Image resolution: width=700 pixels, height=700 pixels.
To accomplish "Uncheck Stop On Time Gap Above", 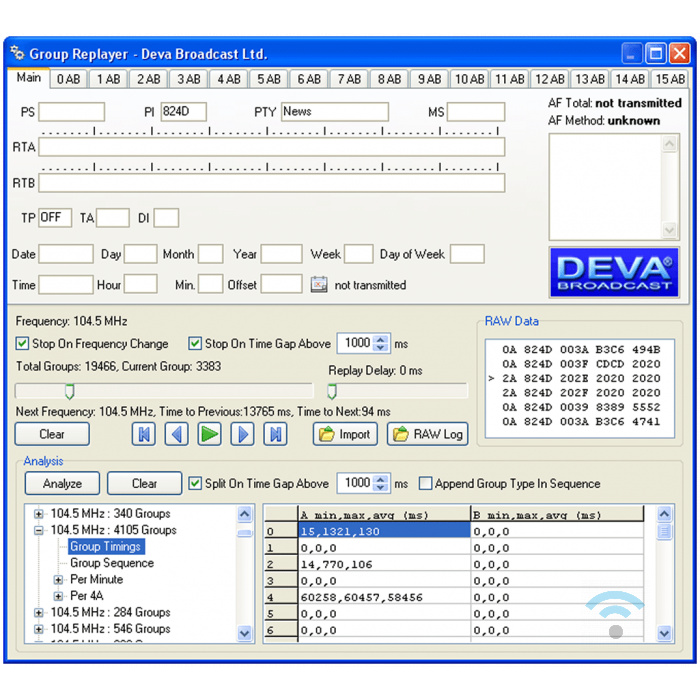I will [x=195, y=343].
